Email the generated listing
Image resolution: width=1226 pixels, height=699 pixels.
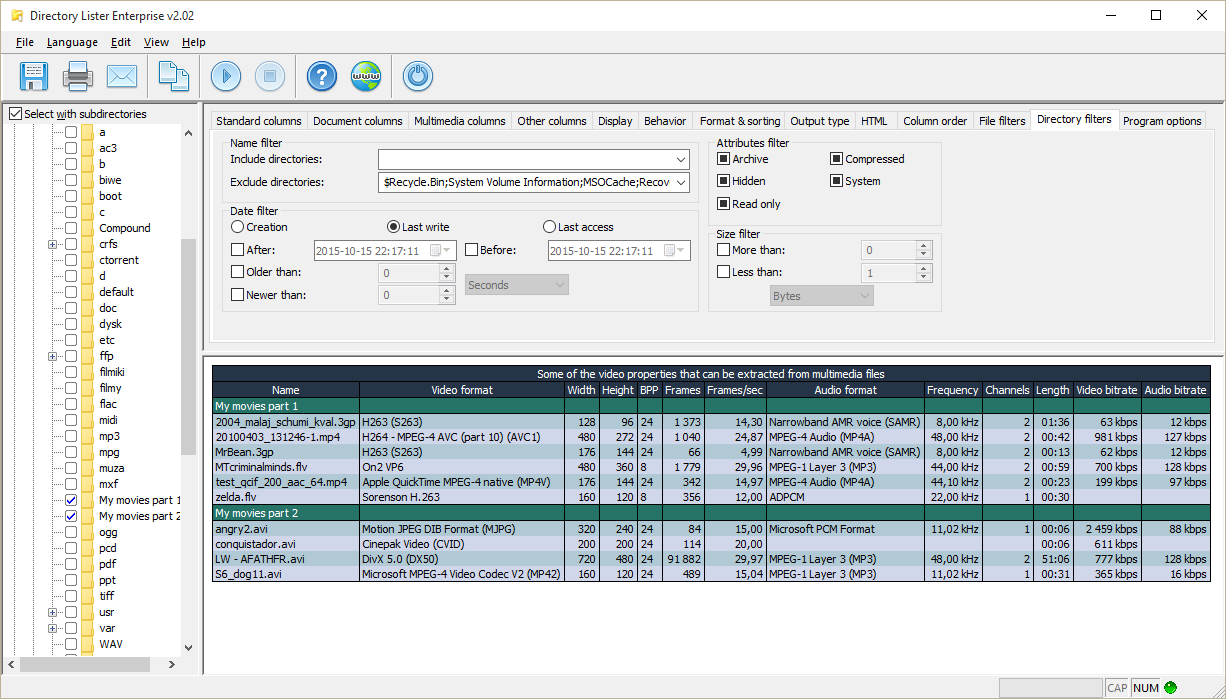point(123,76)
